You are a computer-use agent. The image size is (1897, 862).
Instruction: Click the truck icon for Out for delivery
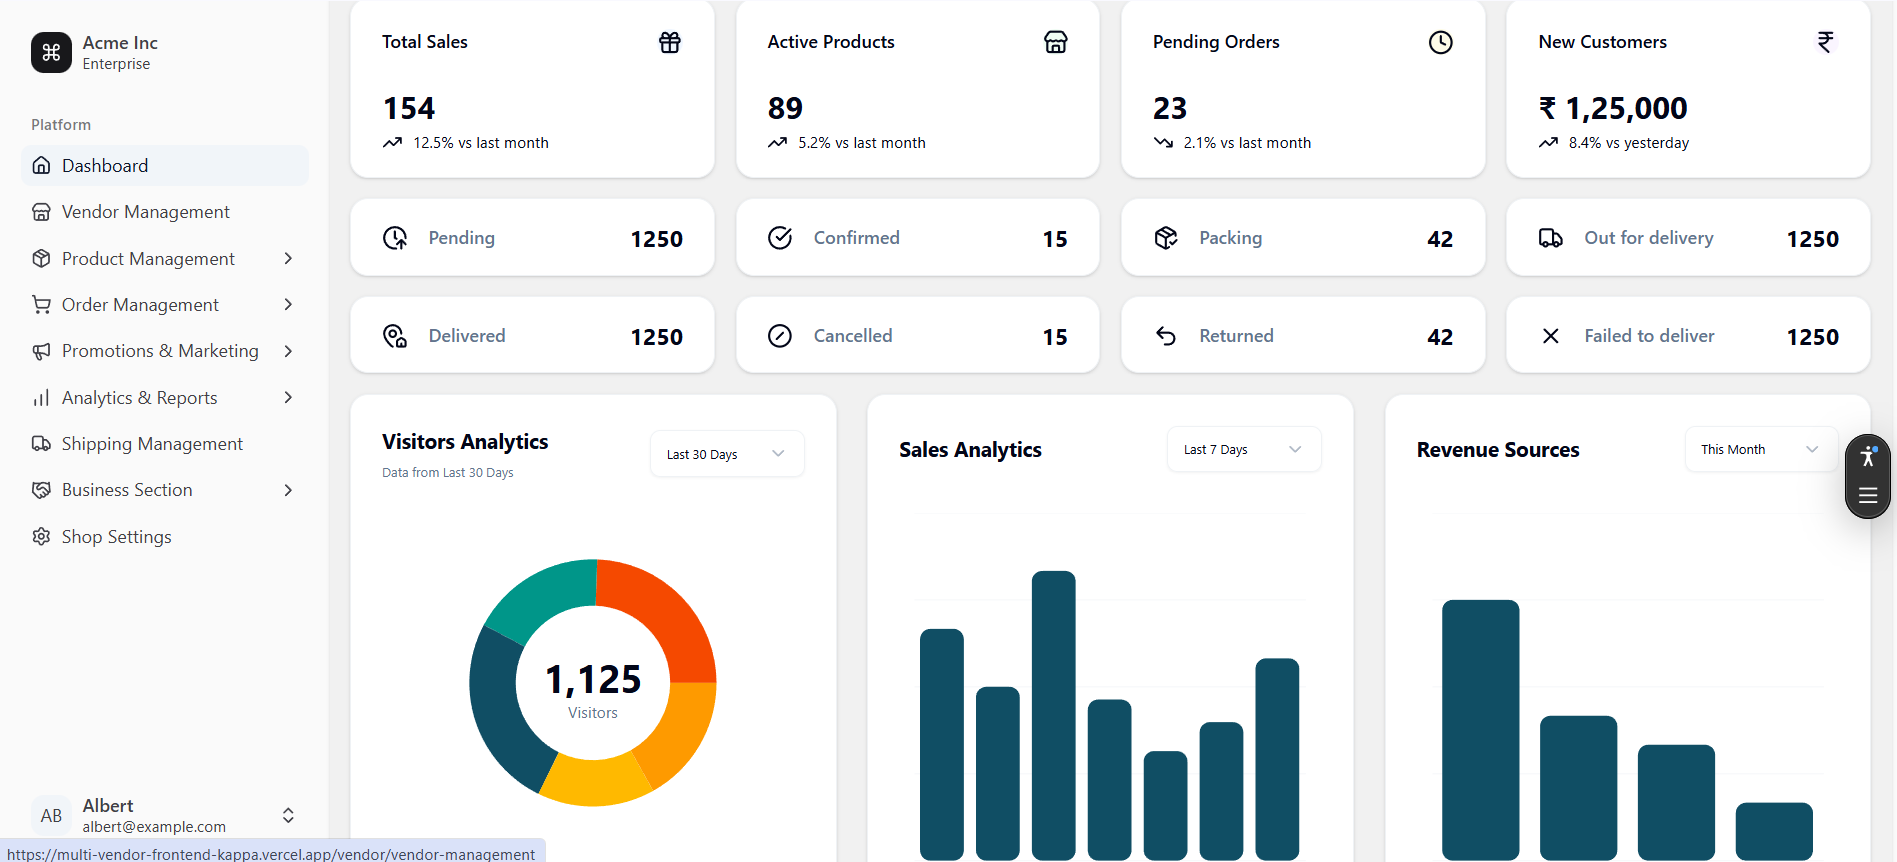1550,238
